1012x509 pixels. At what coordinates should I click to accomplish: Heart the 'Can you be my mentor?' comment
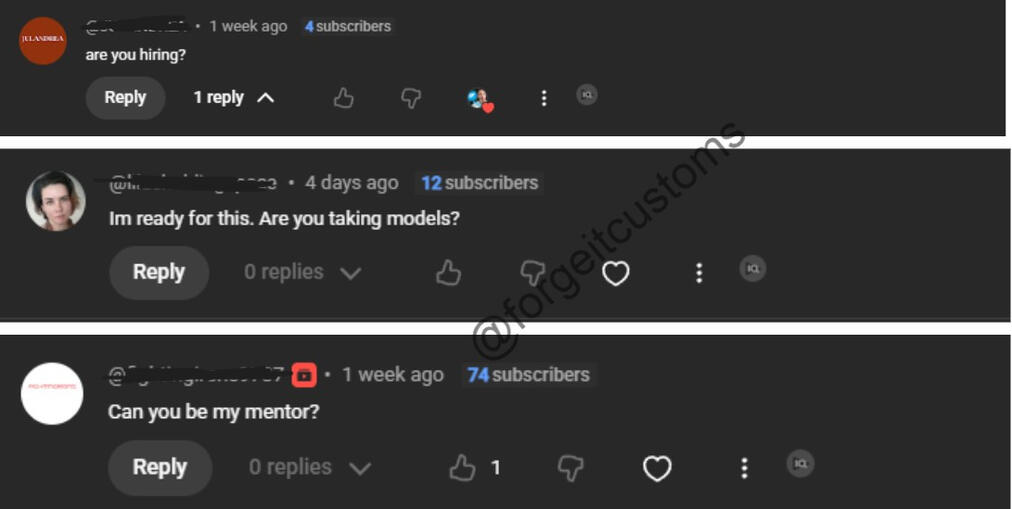click(x=657, y=468)
